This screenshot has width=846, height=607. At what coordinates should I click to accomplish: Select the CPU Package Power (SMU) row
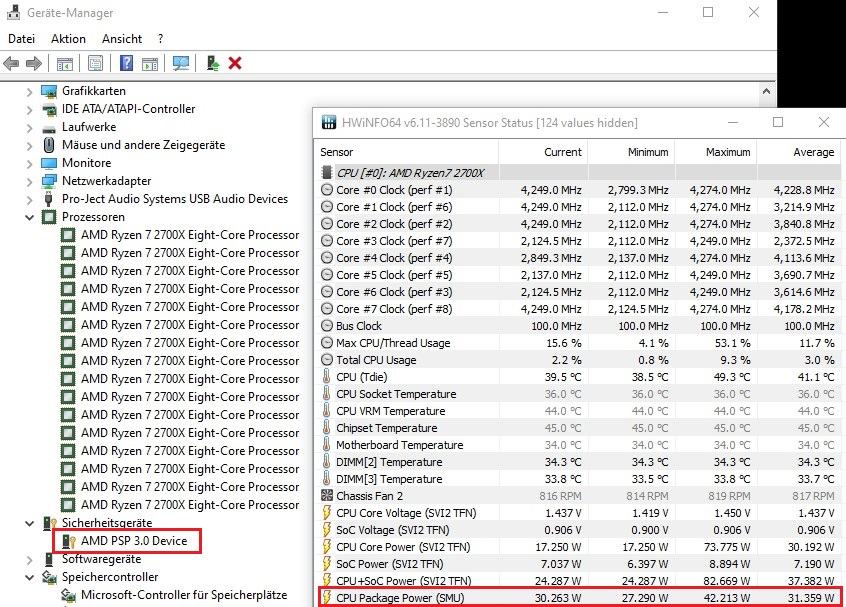(578, 598)
